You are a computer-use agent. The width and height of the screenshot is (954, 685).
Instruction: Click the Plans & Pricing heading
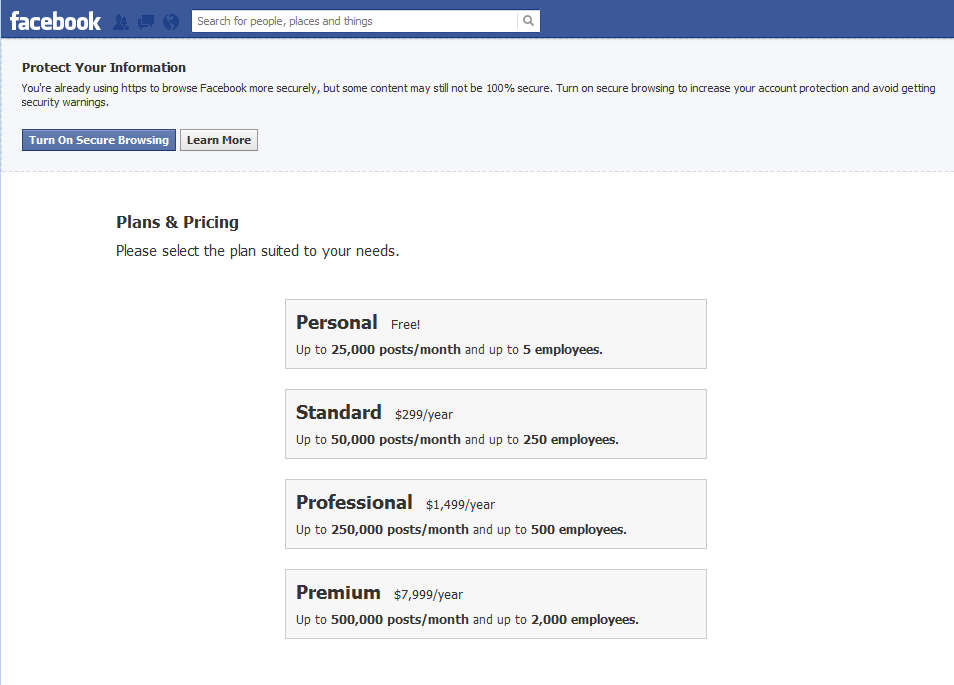pyautogui.click(x=177, y=222)
